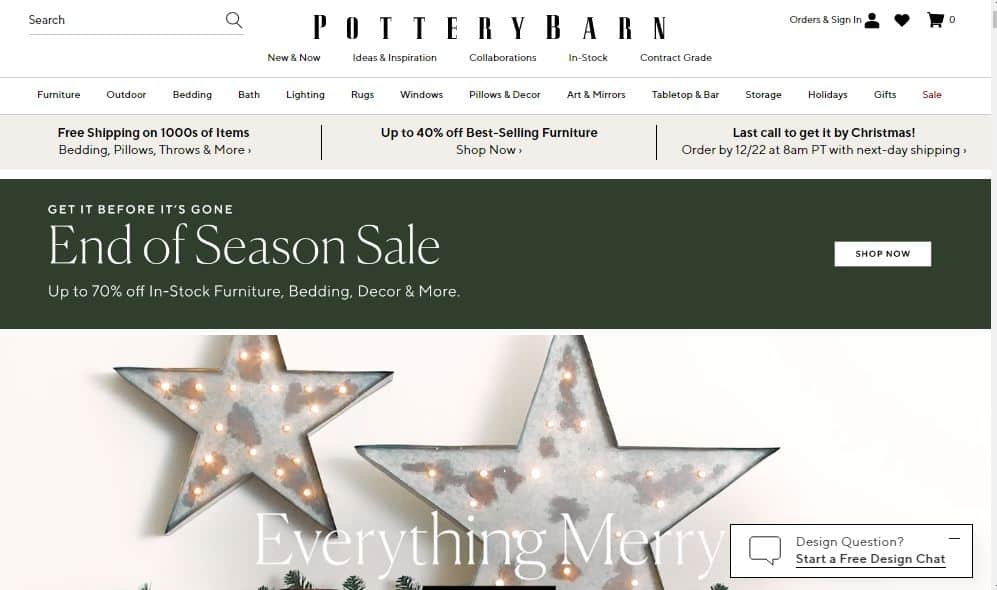Image resolution: width=997 pixels, height=590 pixels.
Task: Open the Pillows & Decor menu
Action: pos(505,95)
